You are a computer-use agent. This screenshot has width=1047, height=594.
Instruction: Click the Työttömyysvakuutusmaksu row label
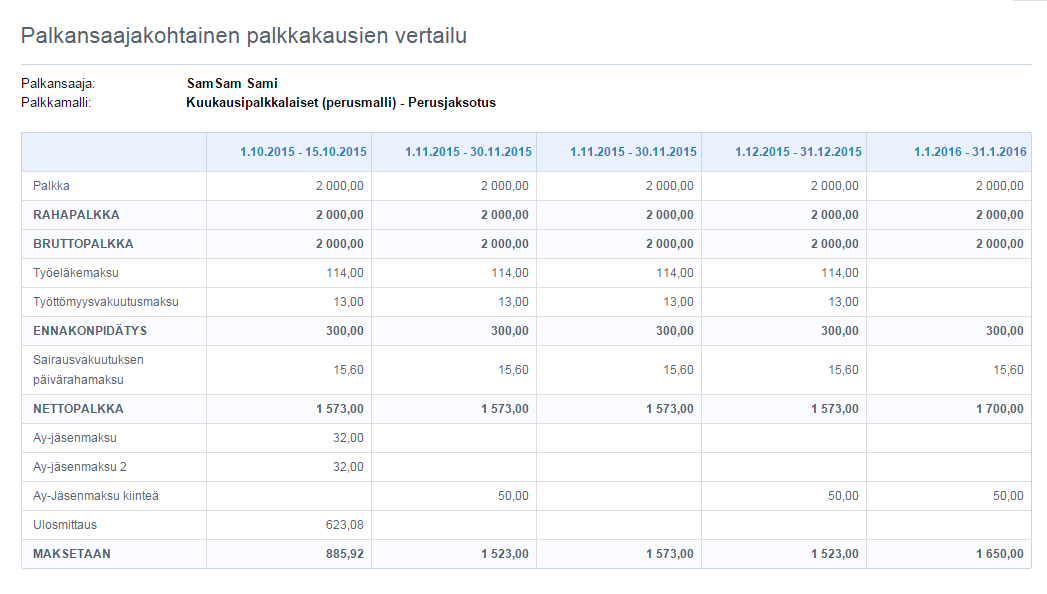tap(106, 301)
